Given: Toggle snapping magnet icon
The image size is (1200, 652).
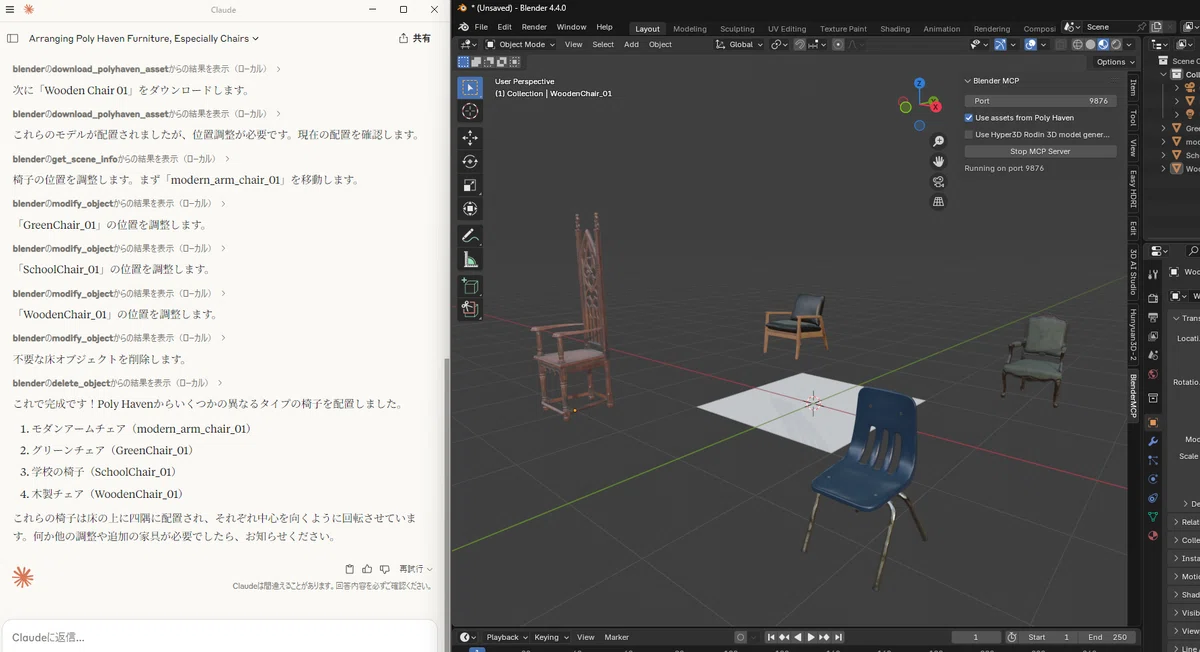Looking at the screenshot, I should tap(799, 44).
